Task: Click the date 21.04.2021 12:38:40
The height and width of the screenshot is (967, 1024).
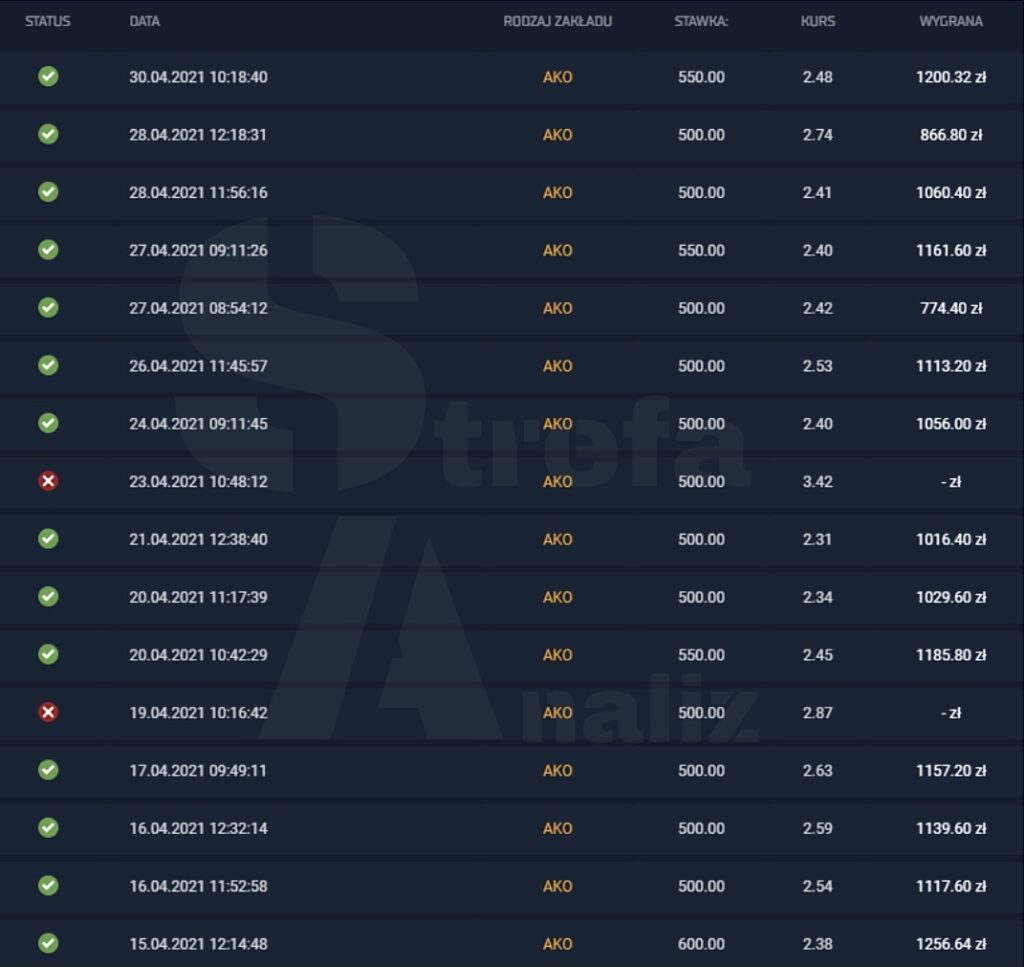Action: 199,539
